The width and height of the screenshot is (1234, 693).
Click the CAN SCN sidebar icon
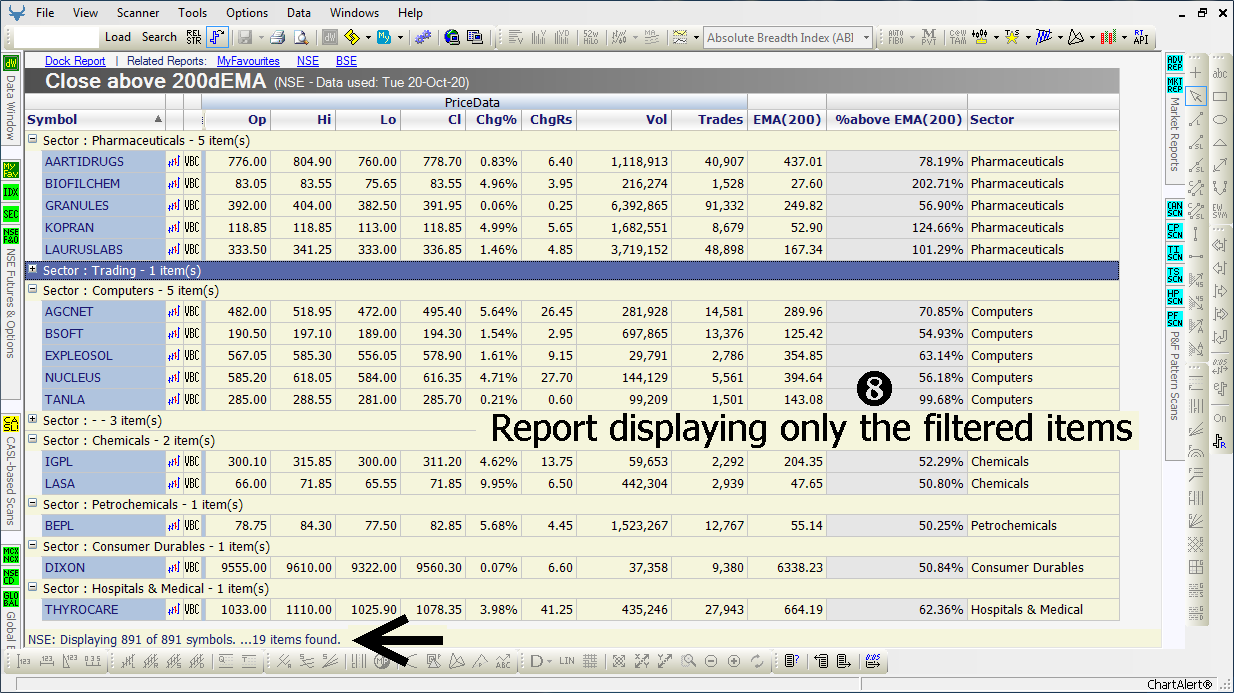[1174, 210]
